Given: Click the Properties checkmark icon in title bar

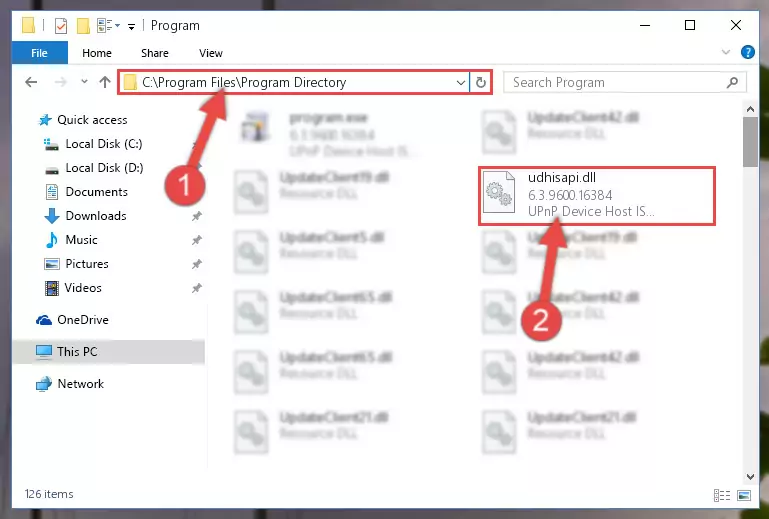Looking at the screenshot, I should point(61,26).
